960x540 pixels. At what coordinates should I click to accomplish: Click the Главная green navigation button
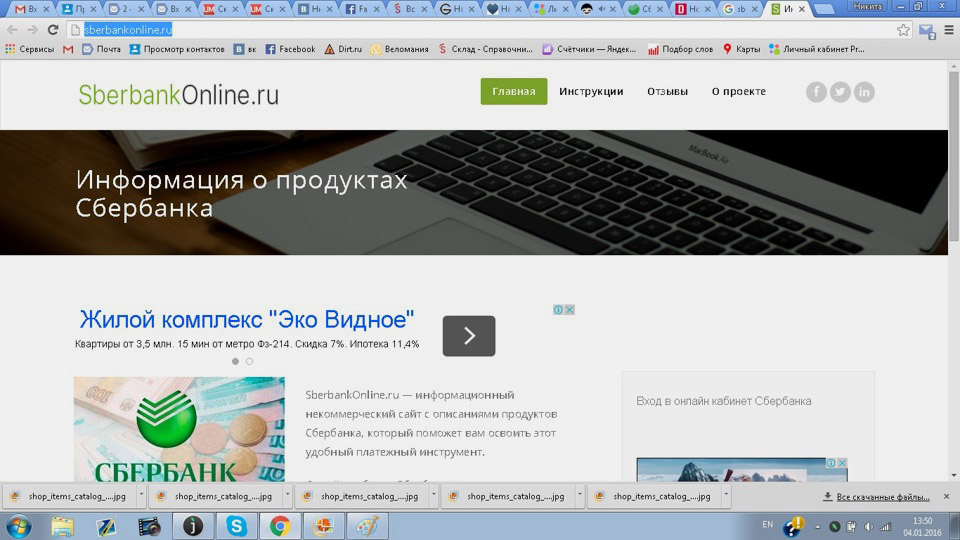pyautogui.click(x=514, y=92)
